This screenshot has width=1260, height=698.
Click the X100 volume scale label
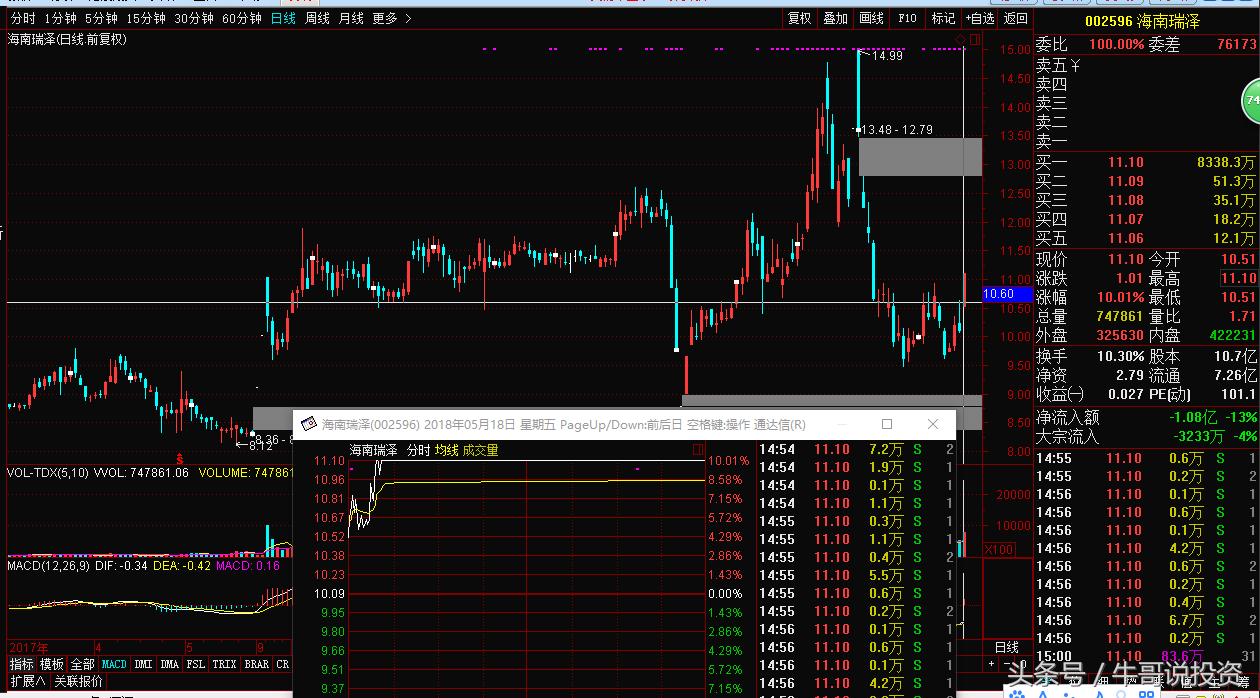998,549
